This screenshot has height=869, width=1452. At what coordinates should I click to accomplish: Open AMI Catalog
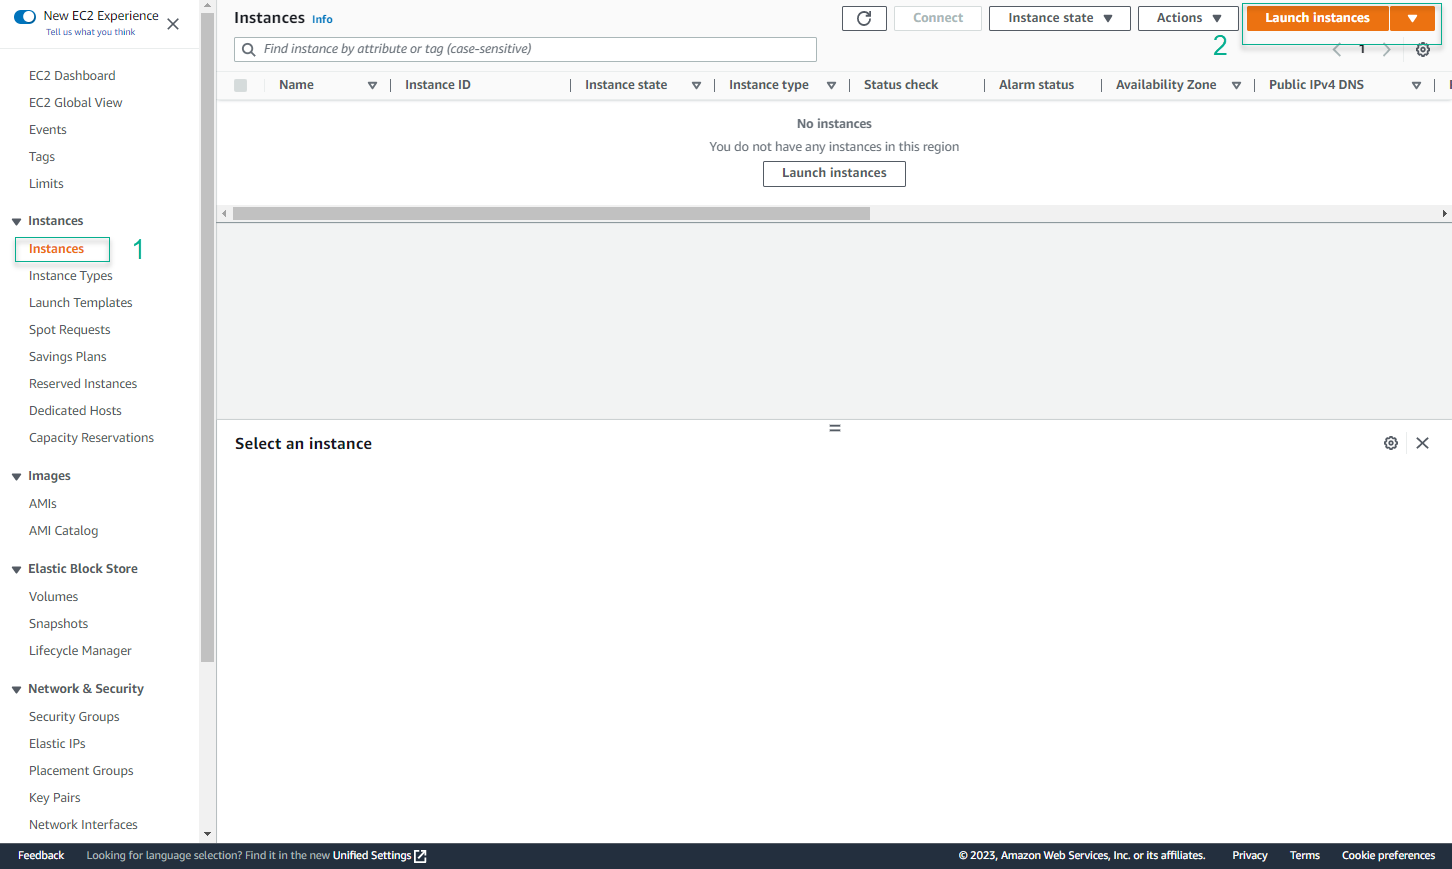64,531
